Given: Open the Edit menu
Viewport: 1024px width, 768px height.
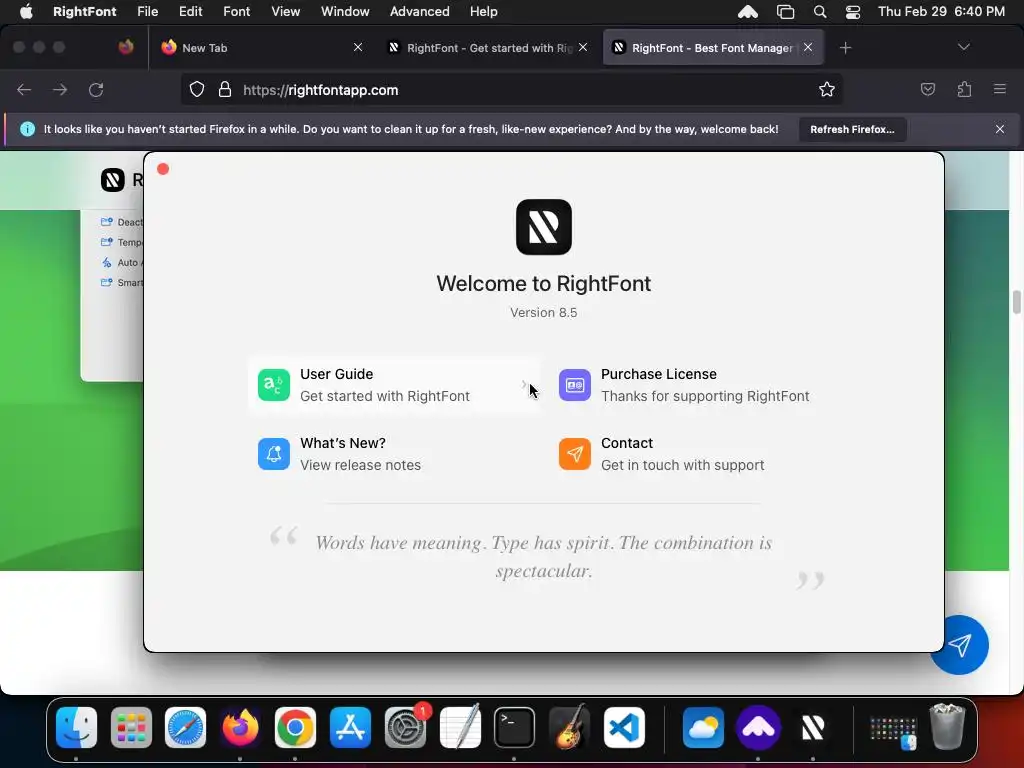Looking at the screenshot, I should pos(191,11).
